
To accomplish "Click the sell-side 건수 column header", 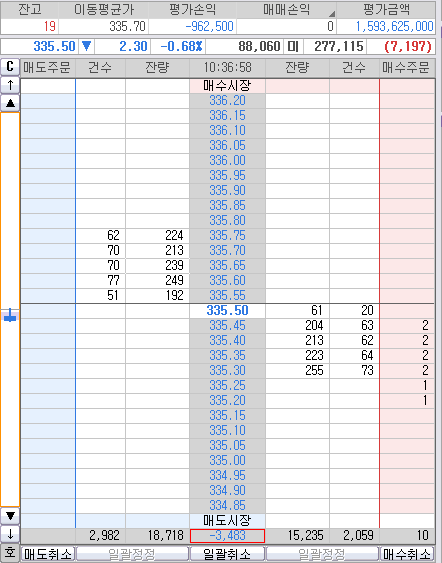I will pyautogui.click(x=100, y=68).
